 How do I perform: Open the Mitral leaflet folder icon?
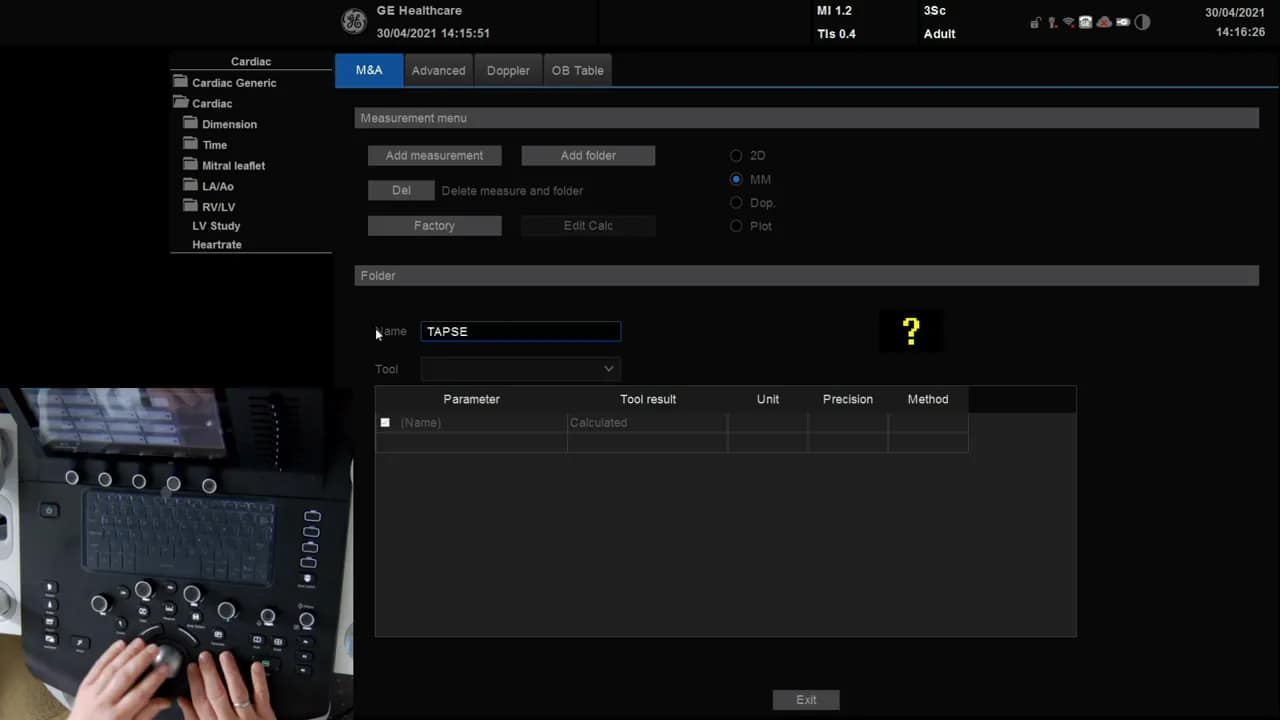tap(191, 165)
